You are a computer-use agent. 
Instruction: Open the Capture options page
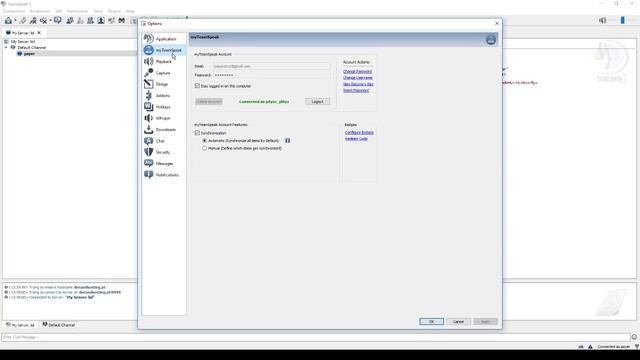tap(164, 73)
